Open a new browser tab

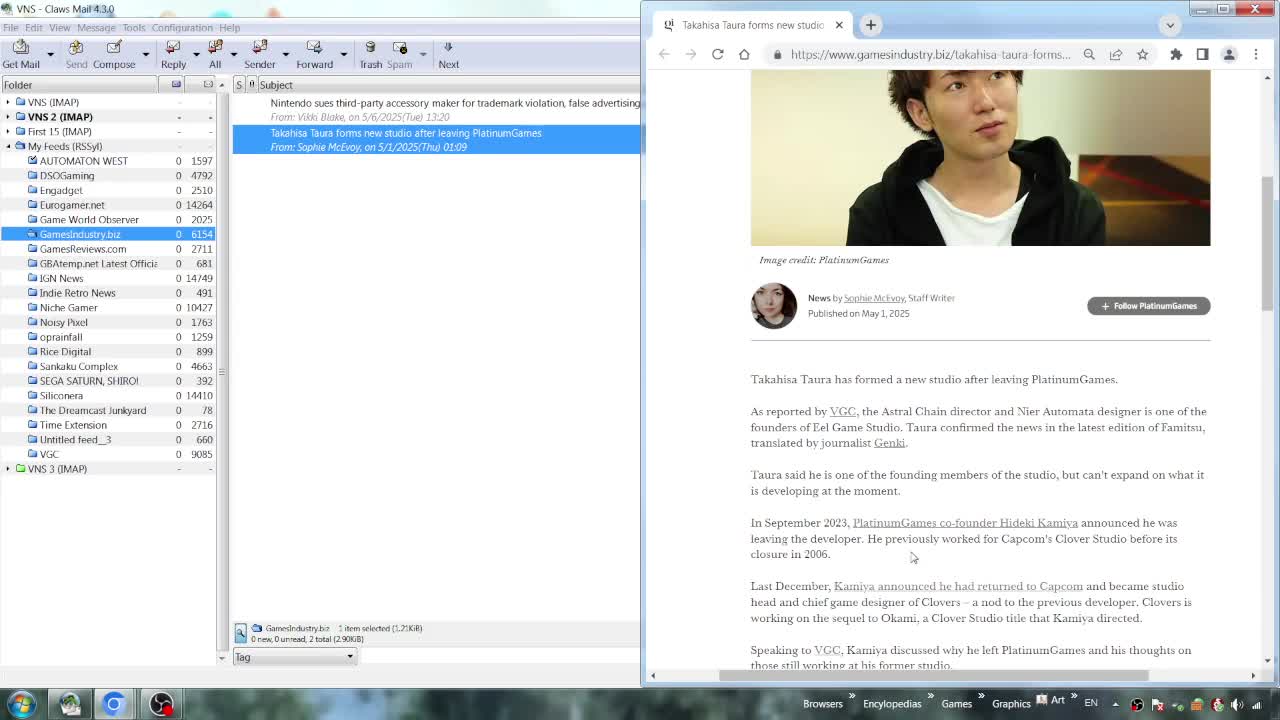pyautogui.click(x=871, y=25)
